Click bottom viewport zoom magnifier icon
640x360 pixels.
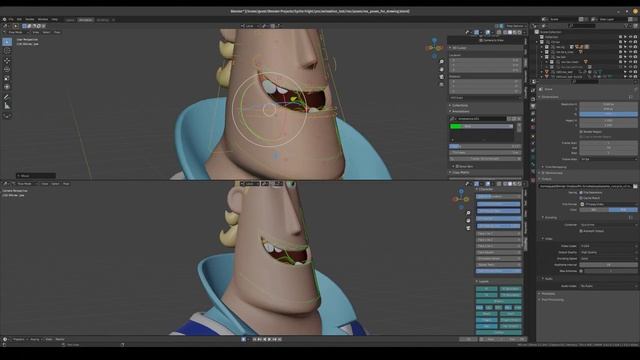click(x=468, y=213)
